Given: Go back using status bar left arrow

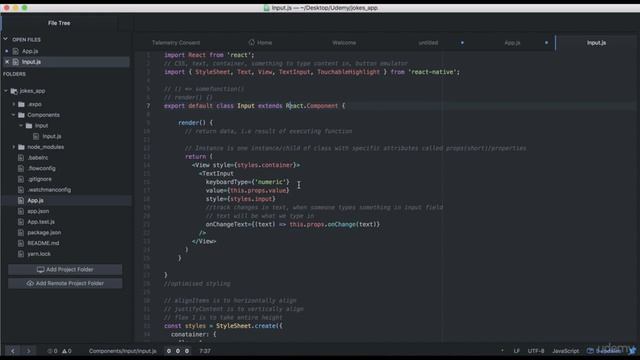Looking at the screenshot, I should (x=13, y=351).
